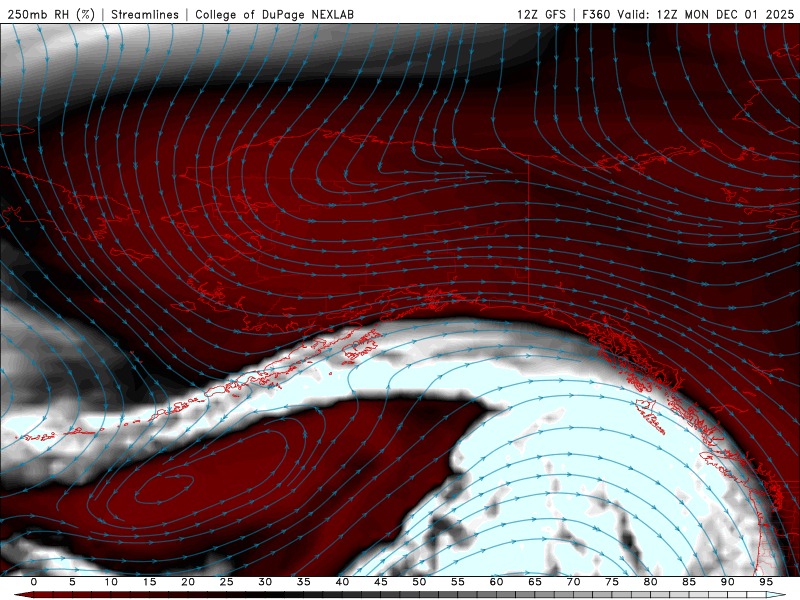Click the "75" color scale label
The image size is (800, 600).
point(612,582)
